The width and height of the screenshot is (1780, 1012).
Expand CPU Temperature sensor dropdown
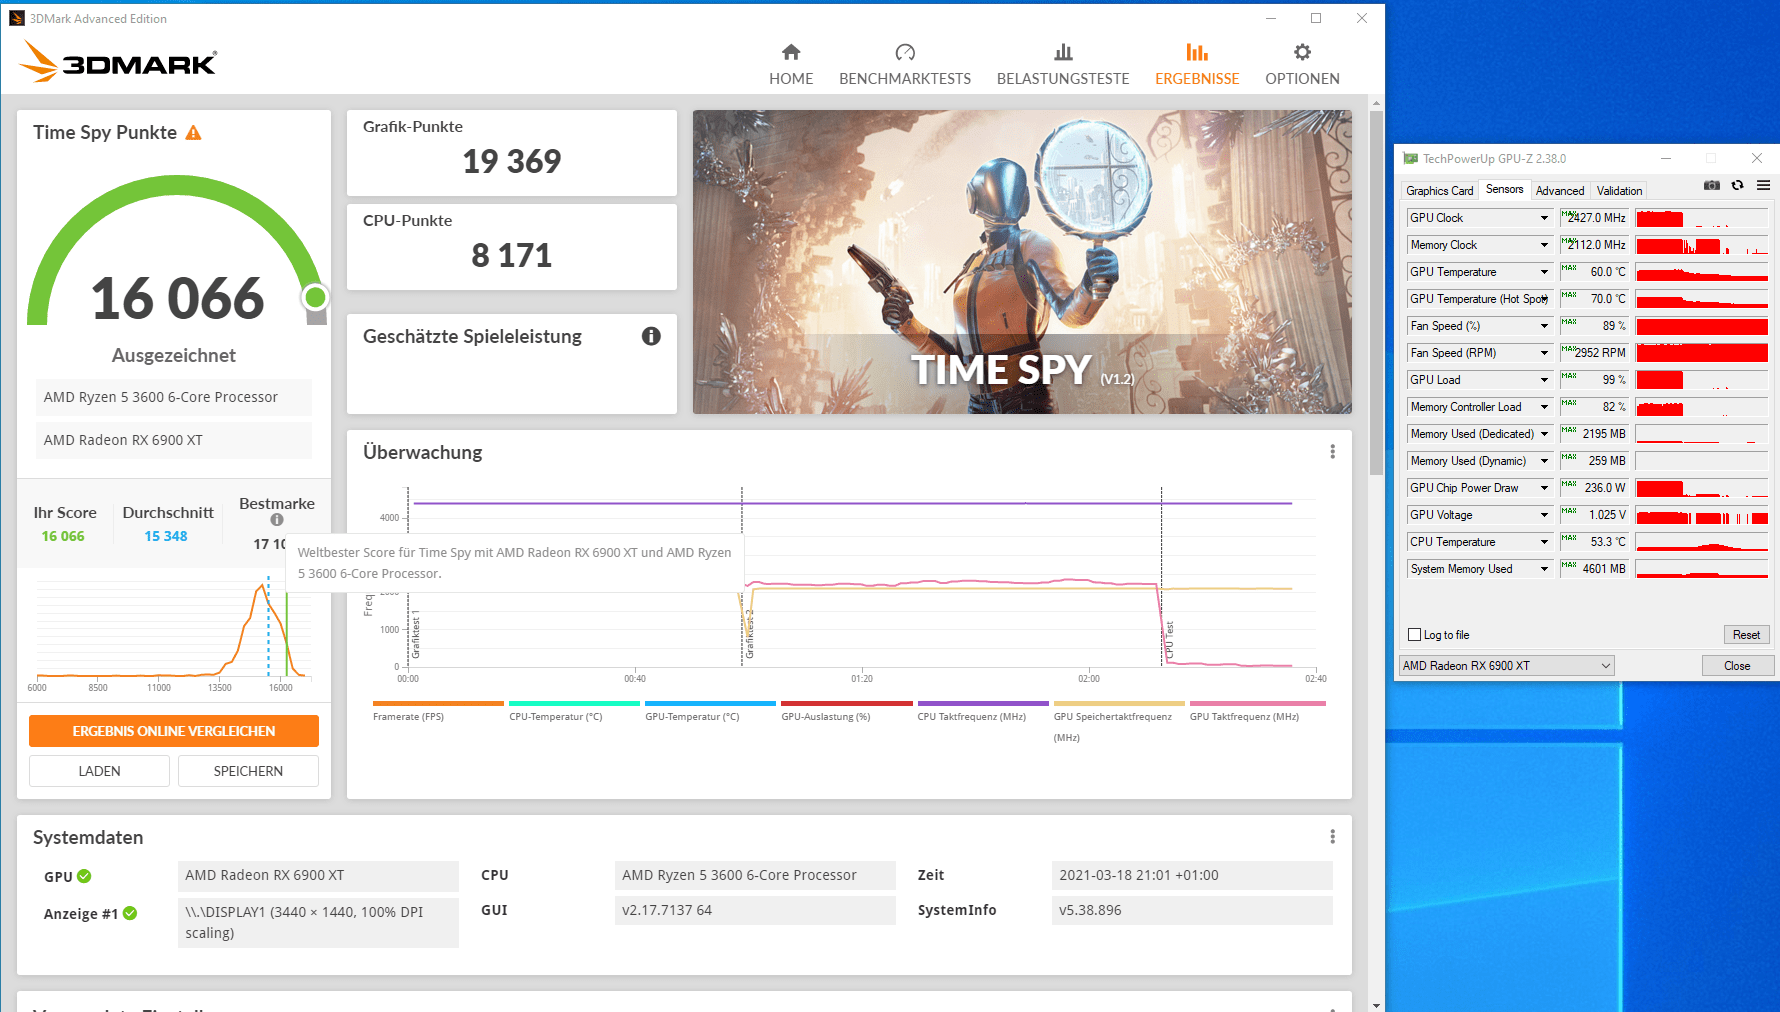tap(1544, 542)
